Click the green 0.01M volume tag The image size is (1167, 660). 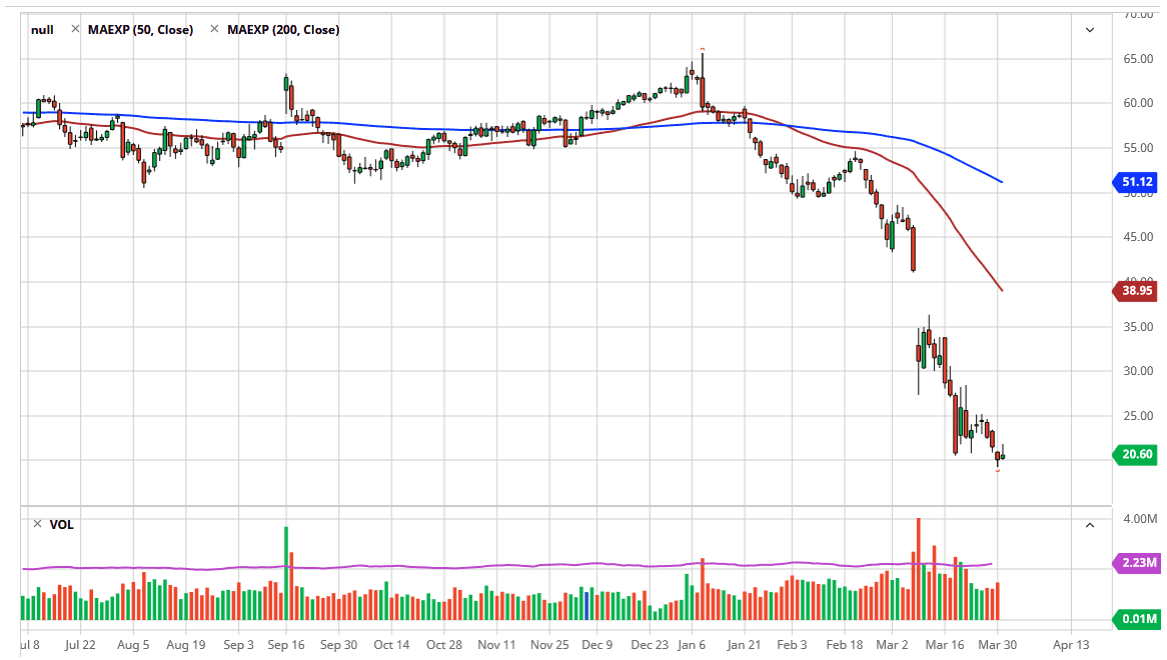point(1134,618)
